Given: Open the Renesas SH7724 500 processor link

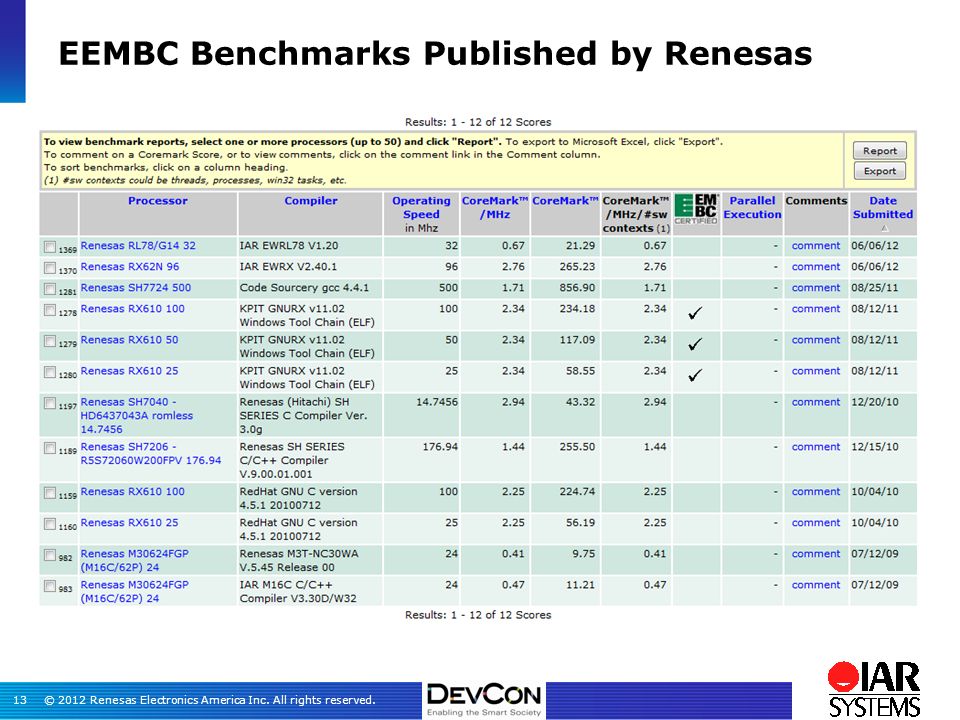Looking at the screenshot, I should pyautogui.click(x=135, y=288).
